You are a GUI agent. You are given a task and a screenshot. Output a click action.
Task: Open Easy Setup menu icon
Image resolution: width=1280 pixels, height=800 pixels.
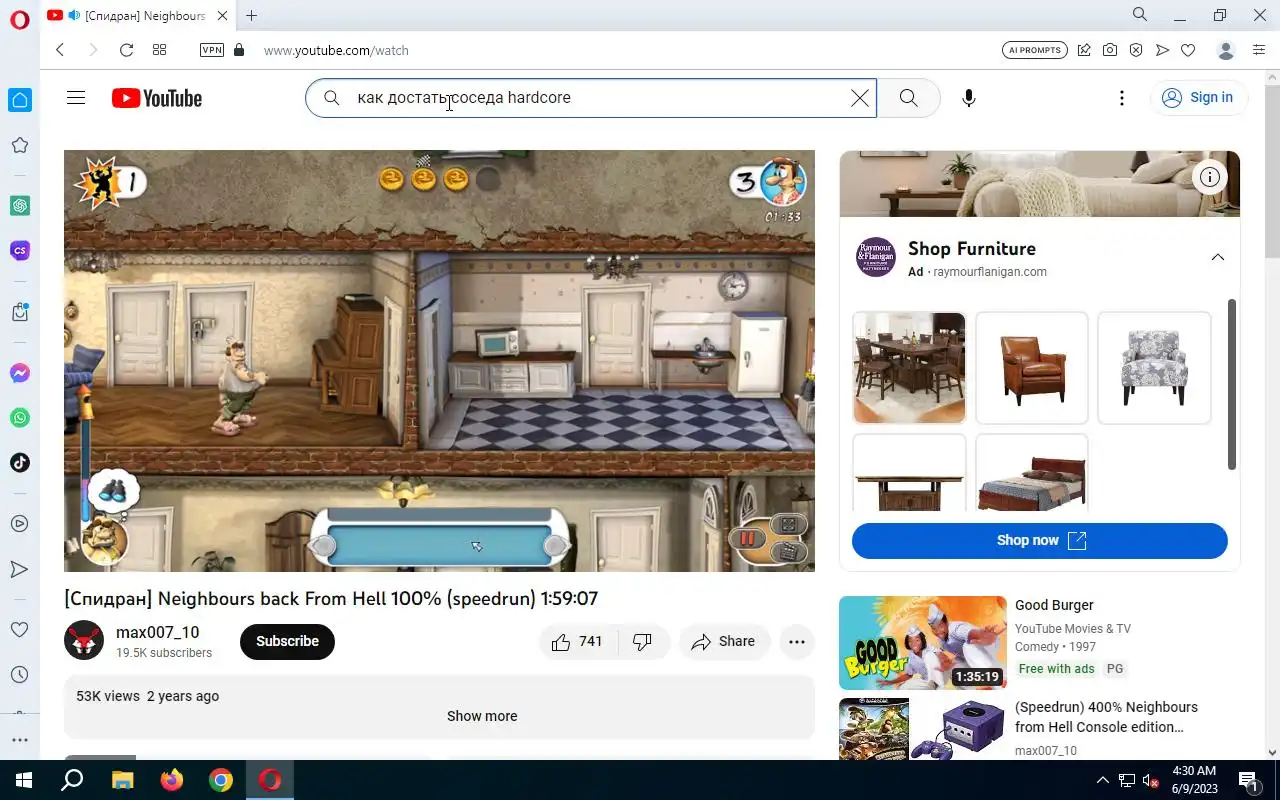(x=1259, y=50)
